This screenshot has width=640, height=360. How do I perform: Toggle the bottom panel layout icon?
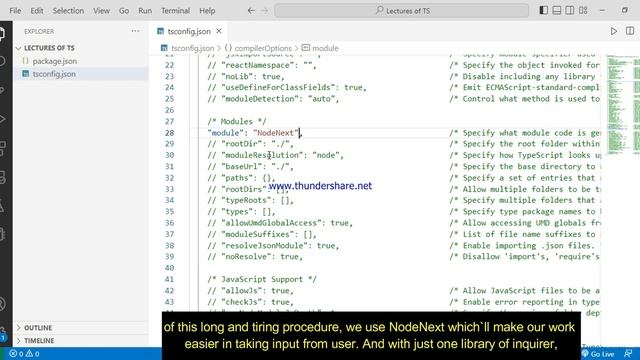click(x=556, y=10)
